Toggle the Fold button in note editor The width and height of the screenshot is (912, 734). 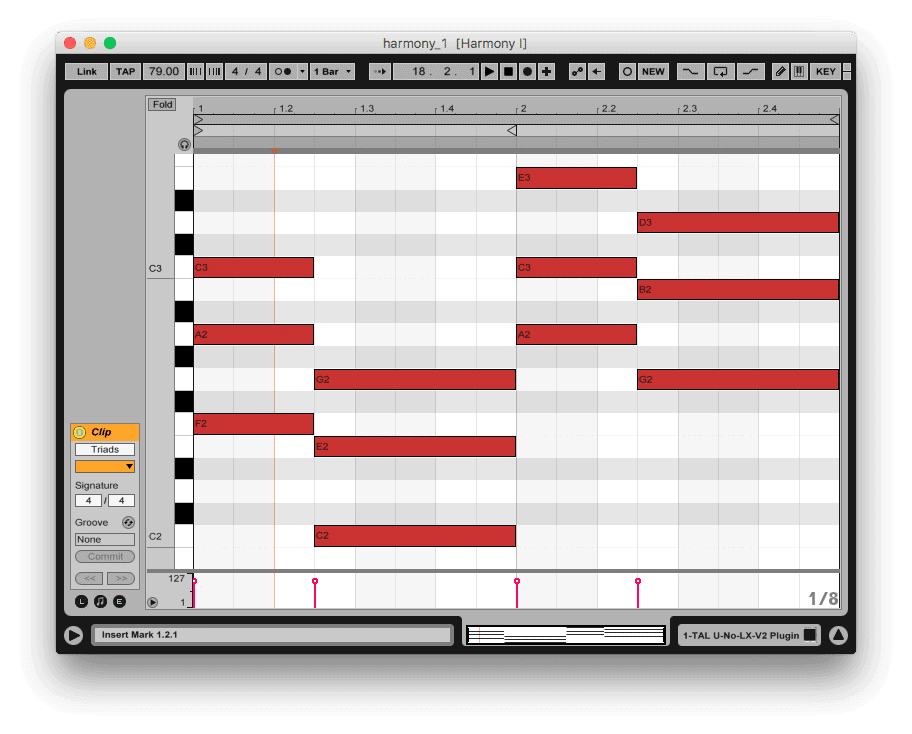point(162,105)
